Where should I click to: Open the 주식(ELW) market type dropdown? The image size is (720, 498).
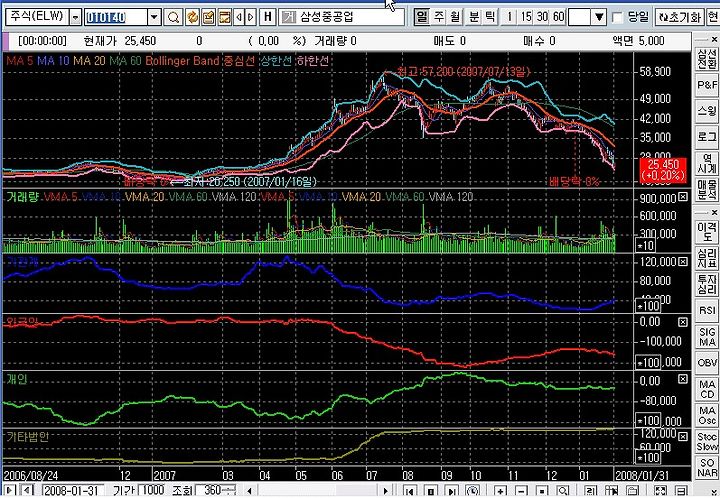[75, 18]
